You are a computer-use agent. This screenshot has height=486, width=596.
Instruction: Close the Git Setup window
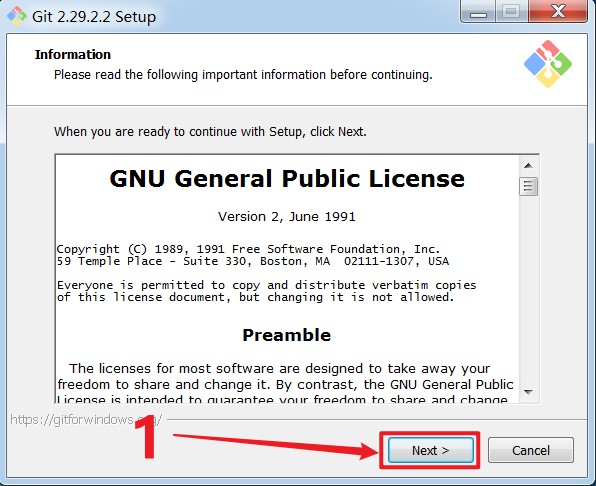[558, 11]
